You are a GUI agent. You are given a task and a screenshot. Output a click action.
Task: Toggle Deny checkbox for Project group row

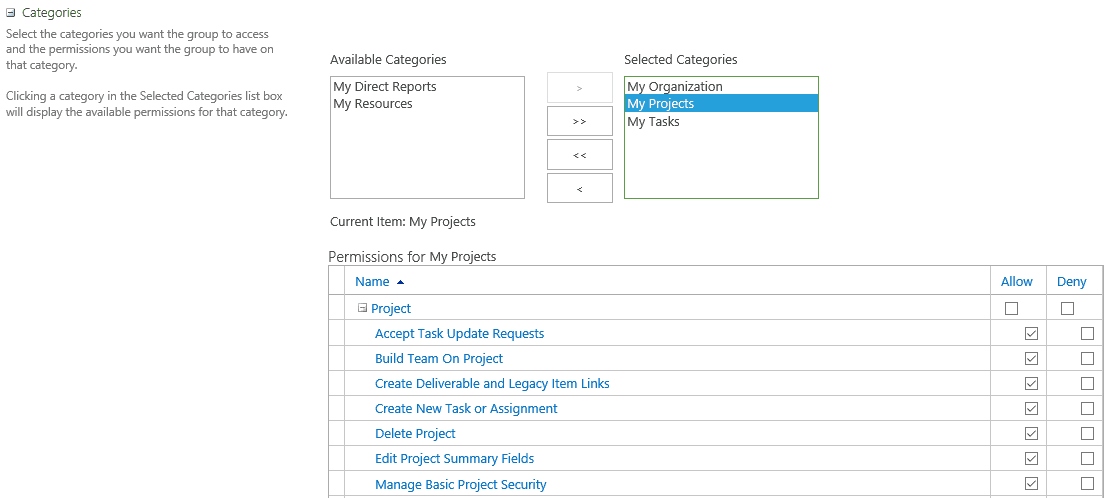pyautogui.click(x=1067, y=308)
